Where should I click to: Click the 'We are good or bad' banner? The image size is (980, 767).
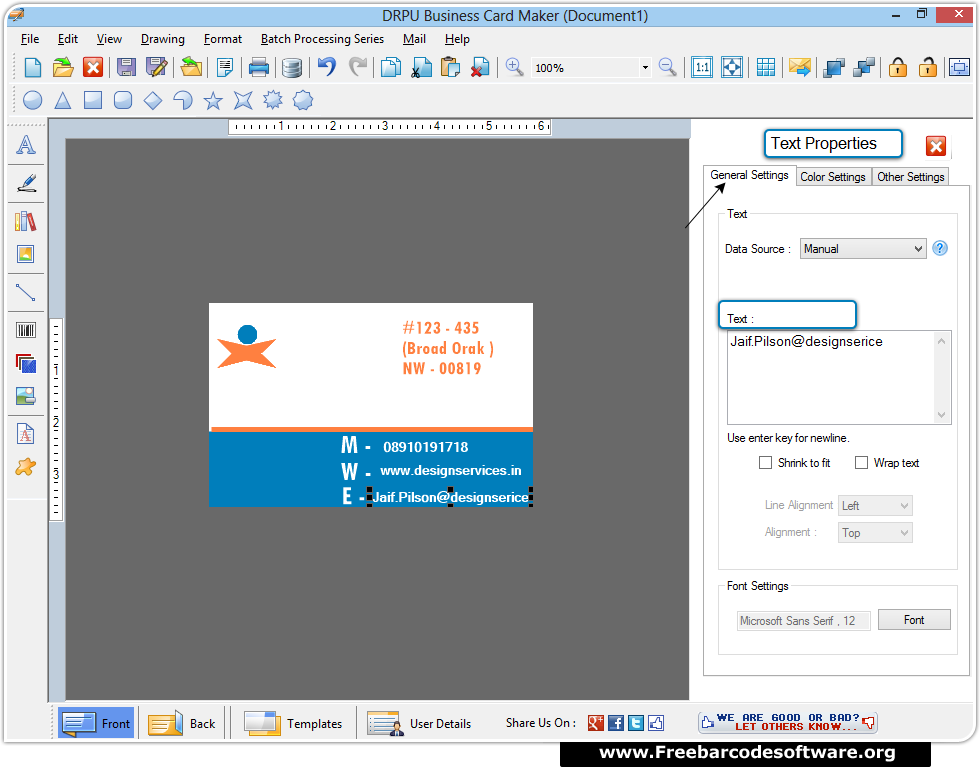pyautogui.click(x=788, y=722)
